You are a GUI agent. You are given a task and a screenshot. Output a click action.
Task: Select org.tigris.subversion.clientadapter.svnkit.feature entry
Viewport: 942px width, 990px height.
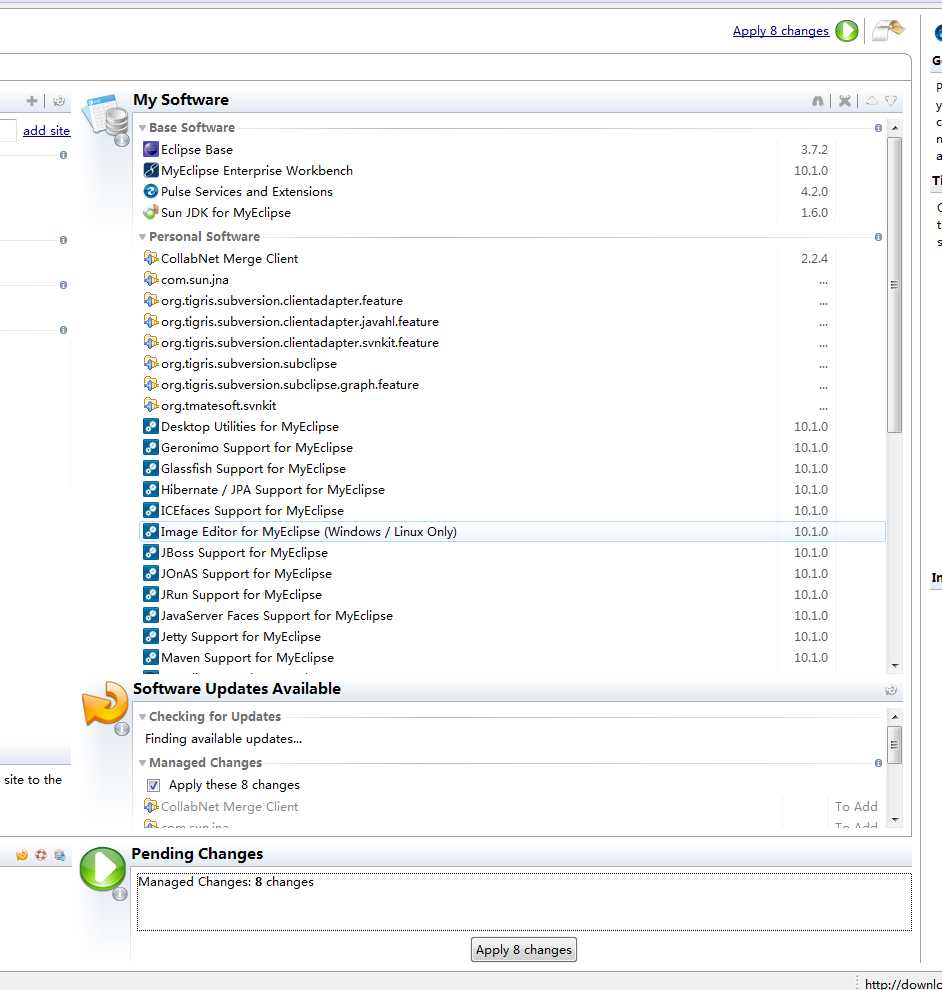299,342
